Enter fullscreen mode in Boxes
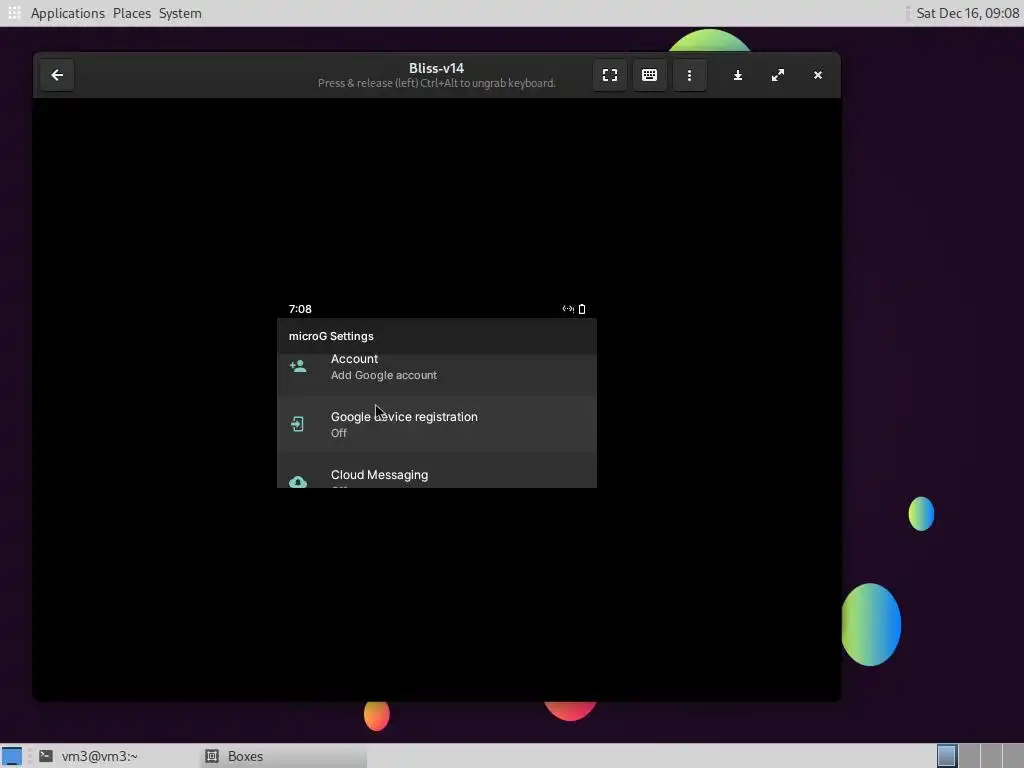Screen dimensions: 1024x768 tap(609, 75)
